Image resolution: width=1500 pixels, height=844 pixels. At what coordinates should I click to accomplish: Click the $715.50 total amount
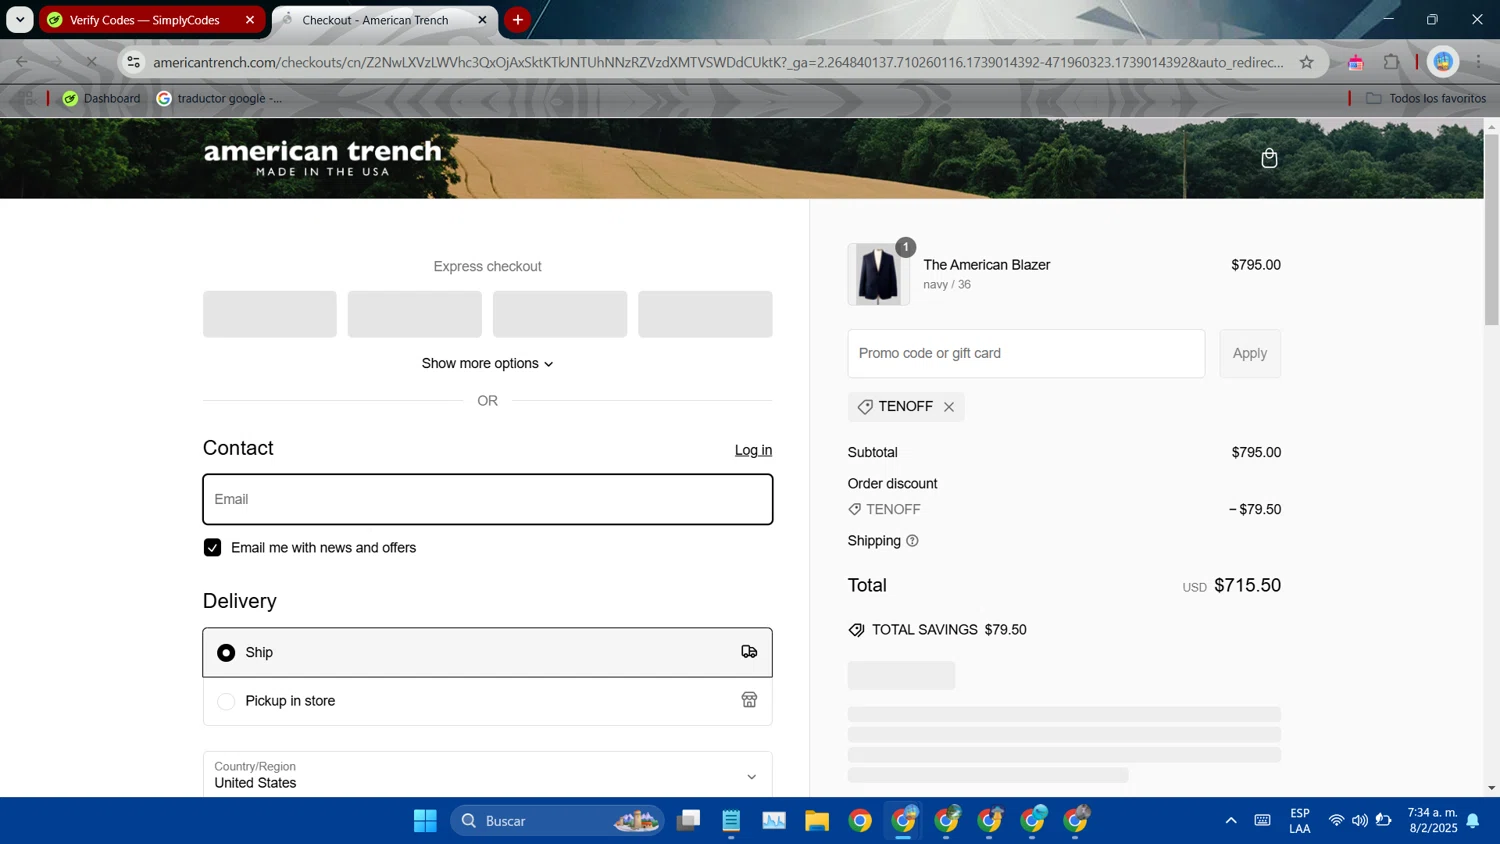[1247, 586]
